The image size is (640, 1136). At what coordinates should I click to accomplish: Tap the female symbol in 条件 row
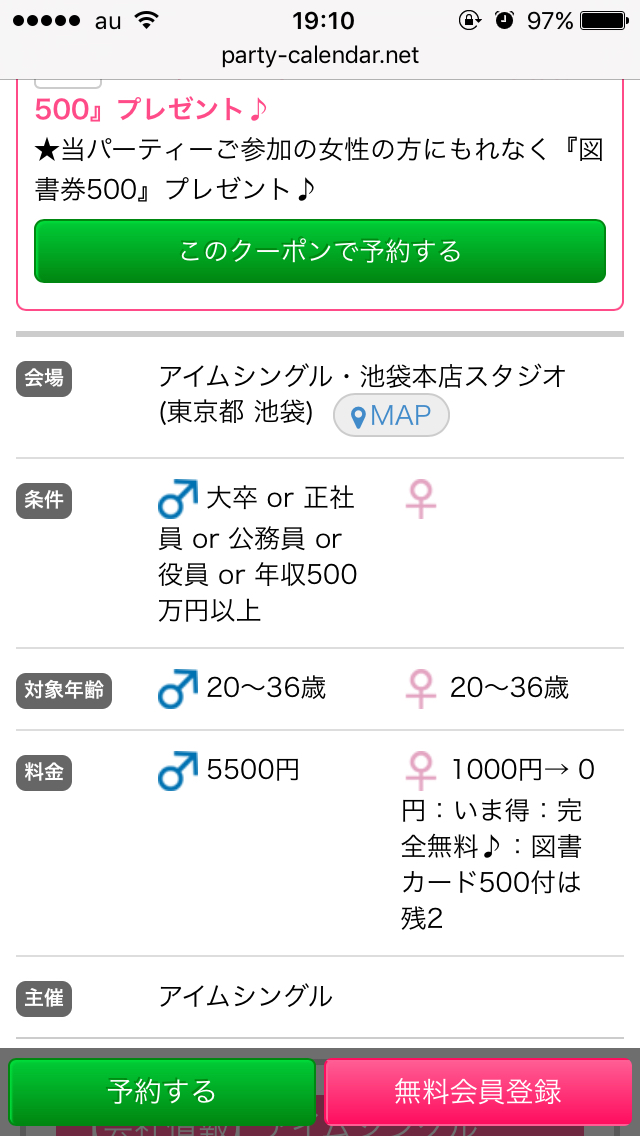coord(421,499)
